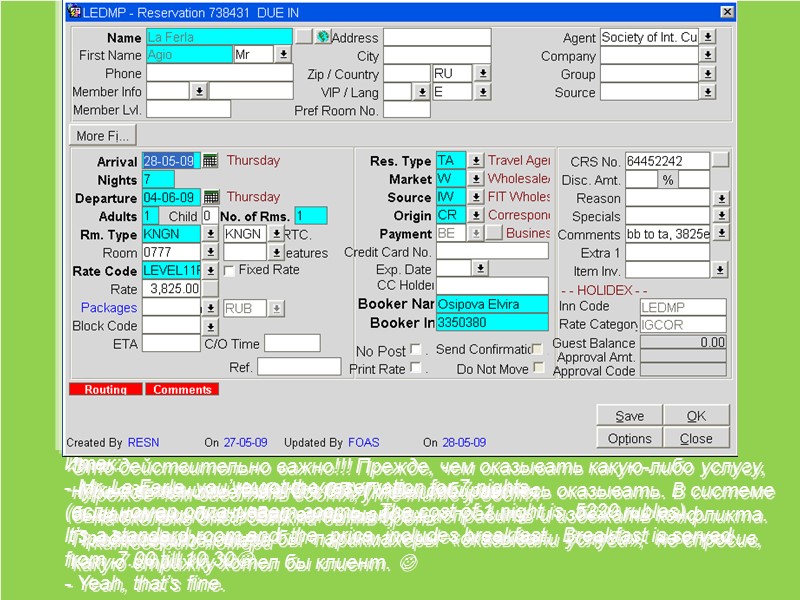
Task: Click the small button beside CRS No.
Action: (721, 161)
